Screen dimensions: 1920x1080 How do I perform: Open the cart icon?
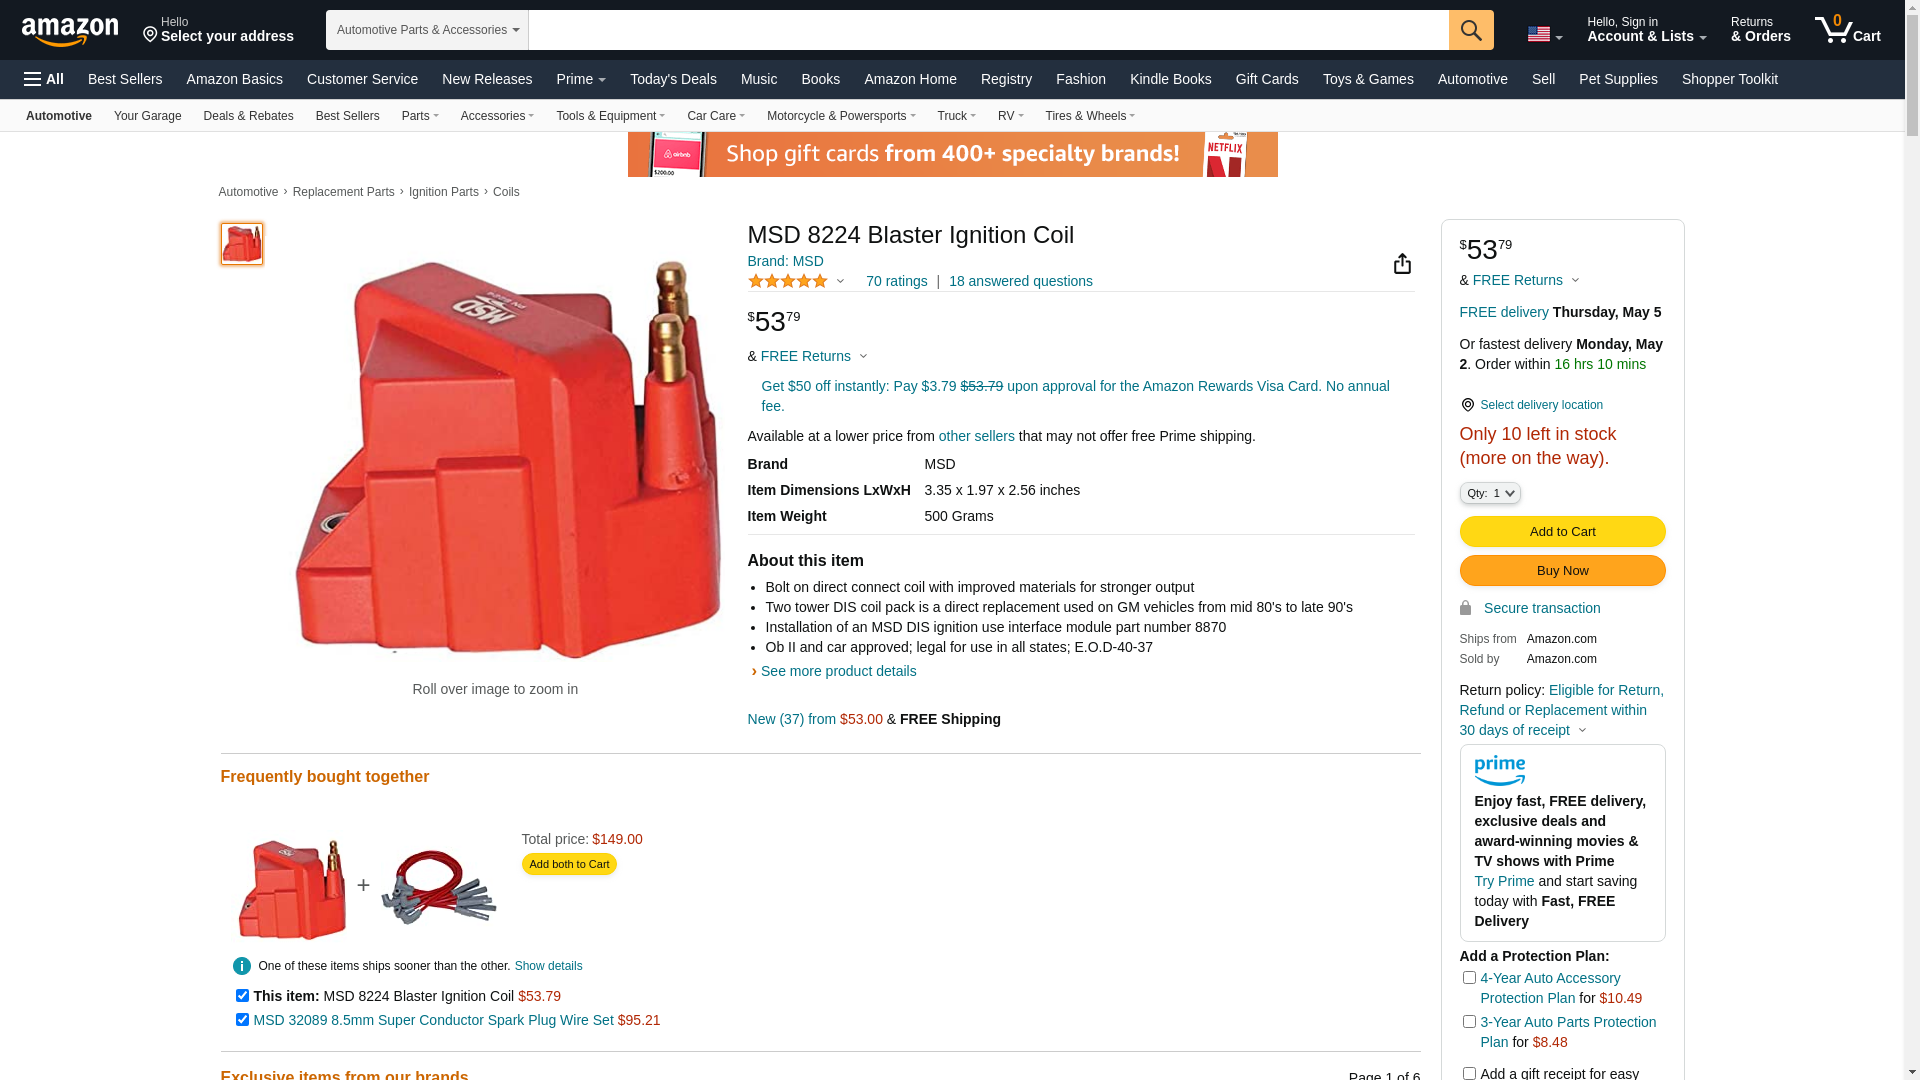tap(1847, 30)
